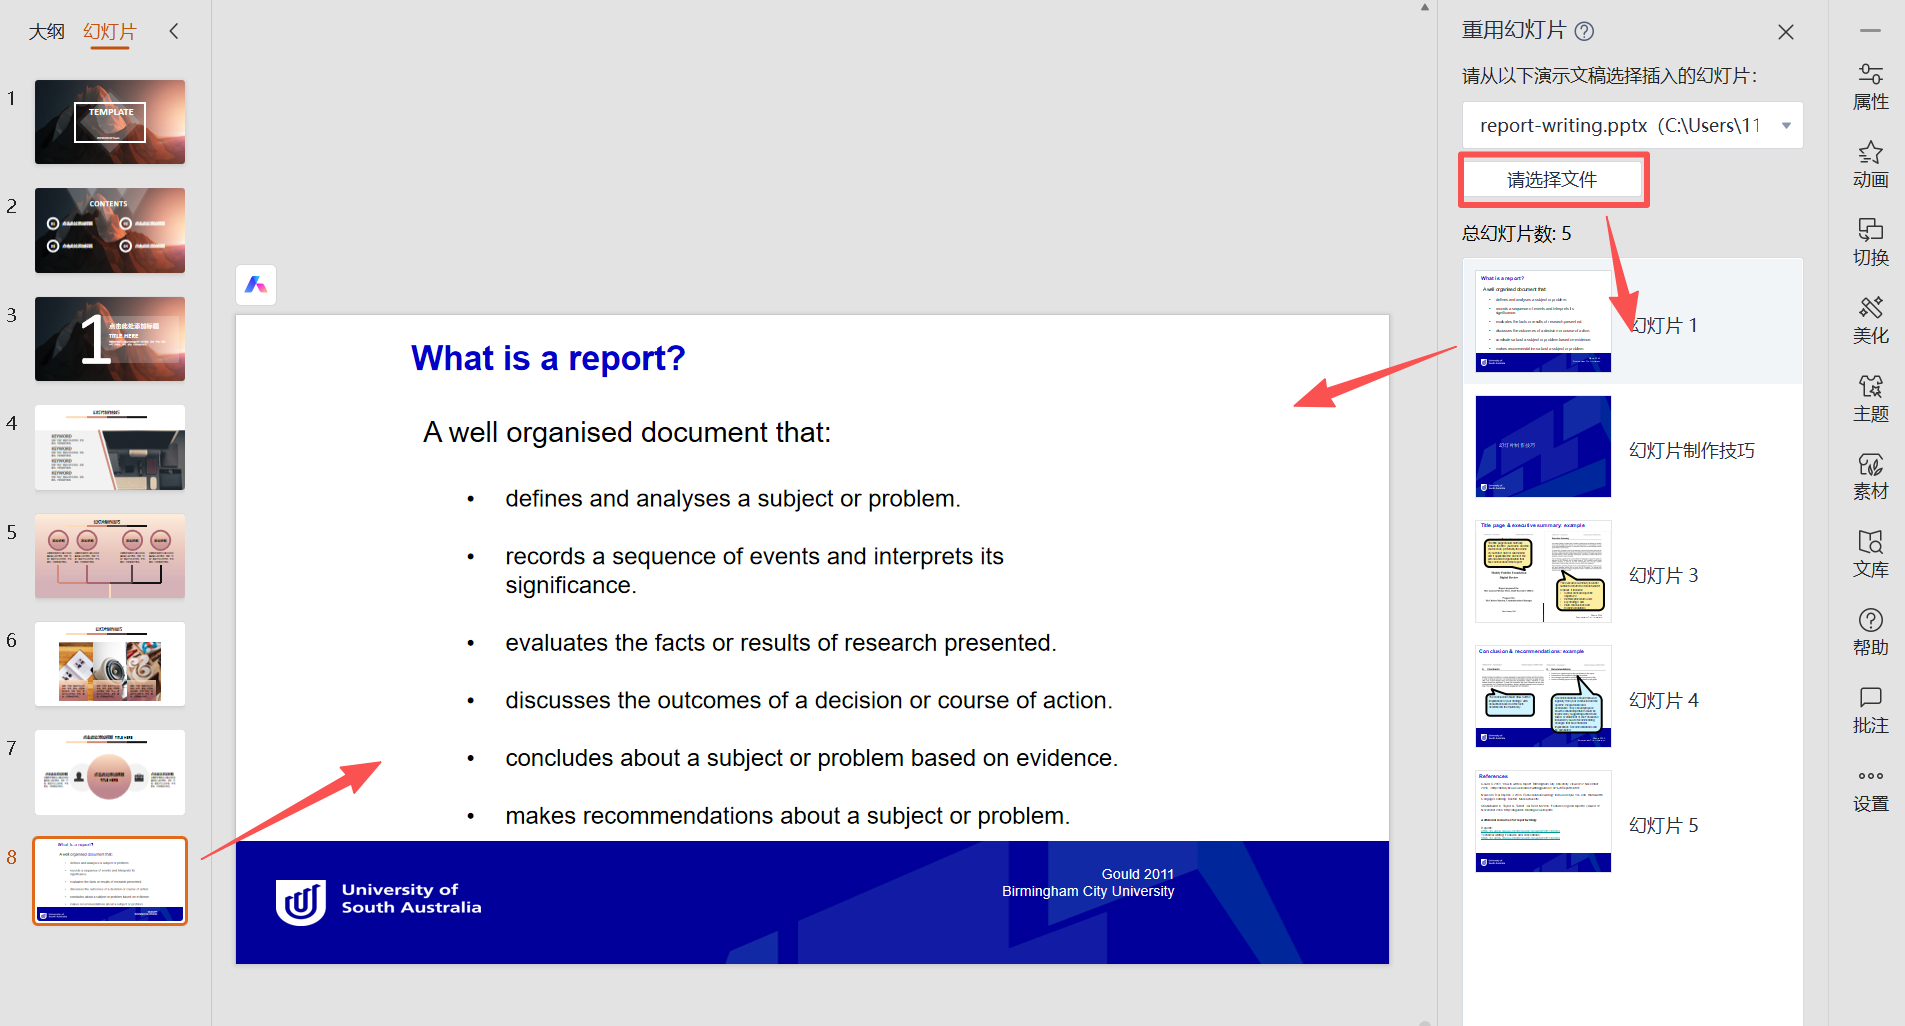The height and width of the screenshot is (1026, 1905).
Task: Open 设置 settings in sidebar
Action: point(1870,789)
